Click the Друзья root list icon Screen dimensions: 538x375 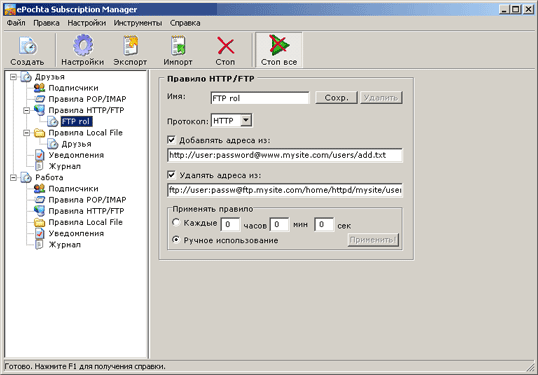point(26,77)
